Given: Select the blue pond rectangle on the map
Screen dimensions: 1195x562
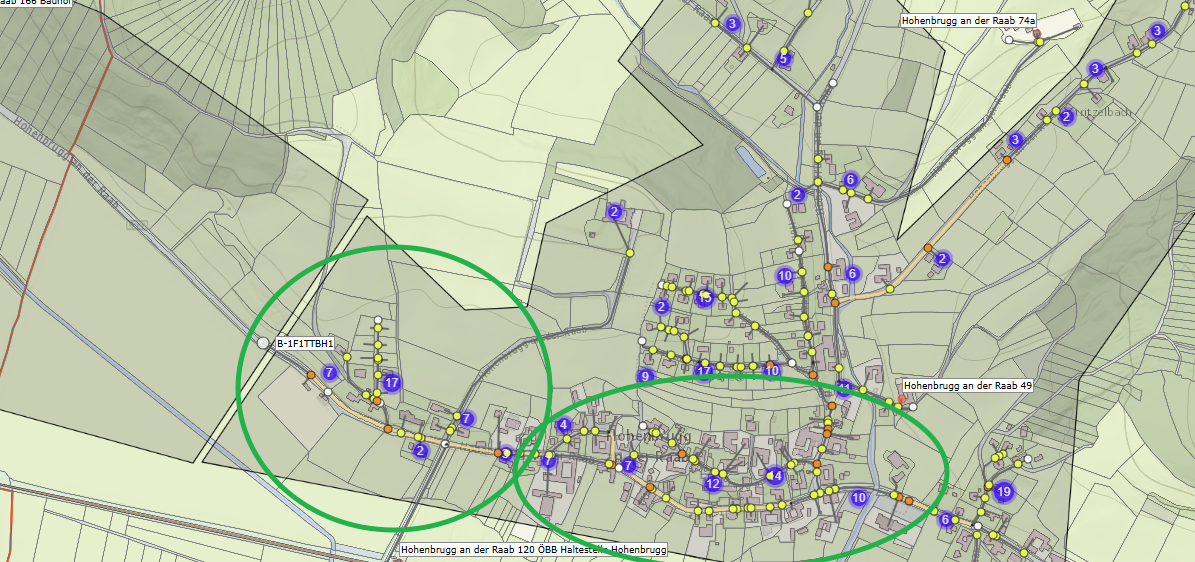Looking at the screenshot, I should click(x=751, y=162).
